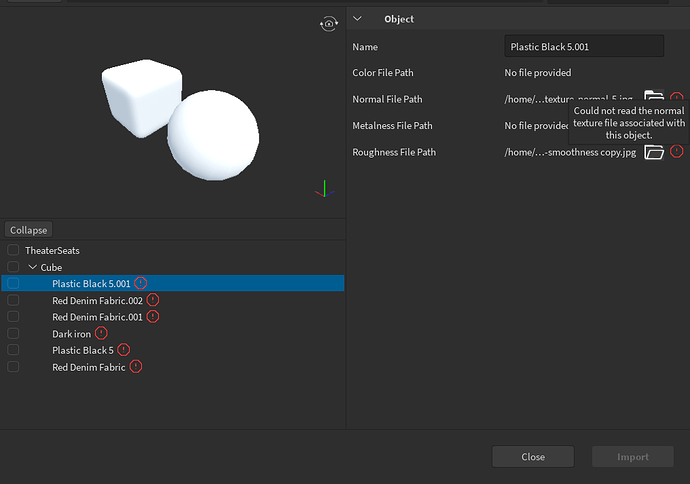This screenshot has height=484, width=690.
Task: Select Red Denim Fabric.002 in the tree
Action: (98, 300)
